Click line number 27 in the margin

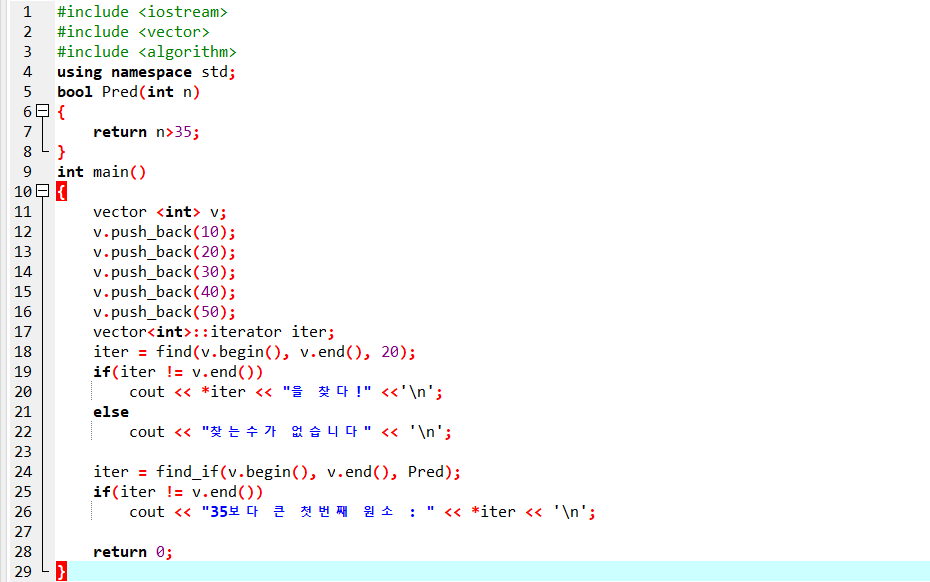[x=23, y=532]
